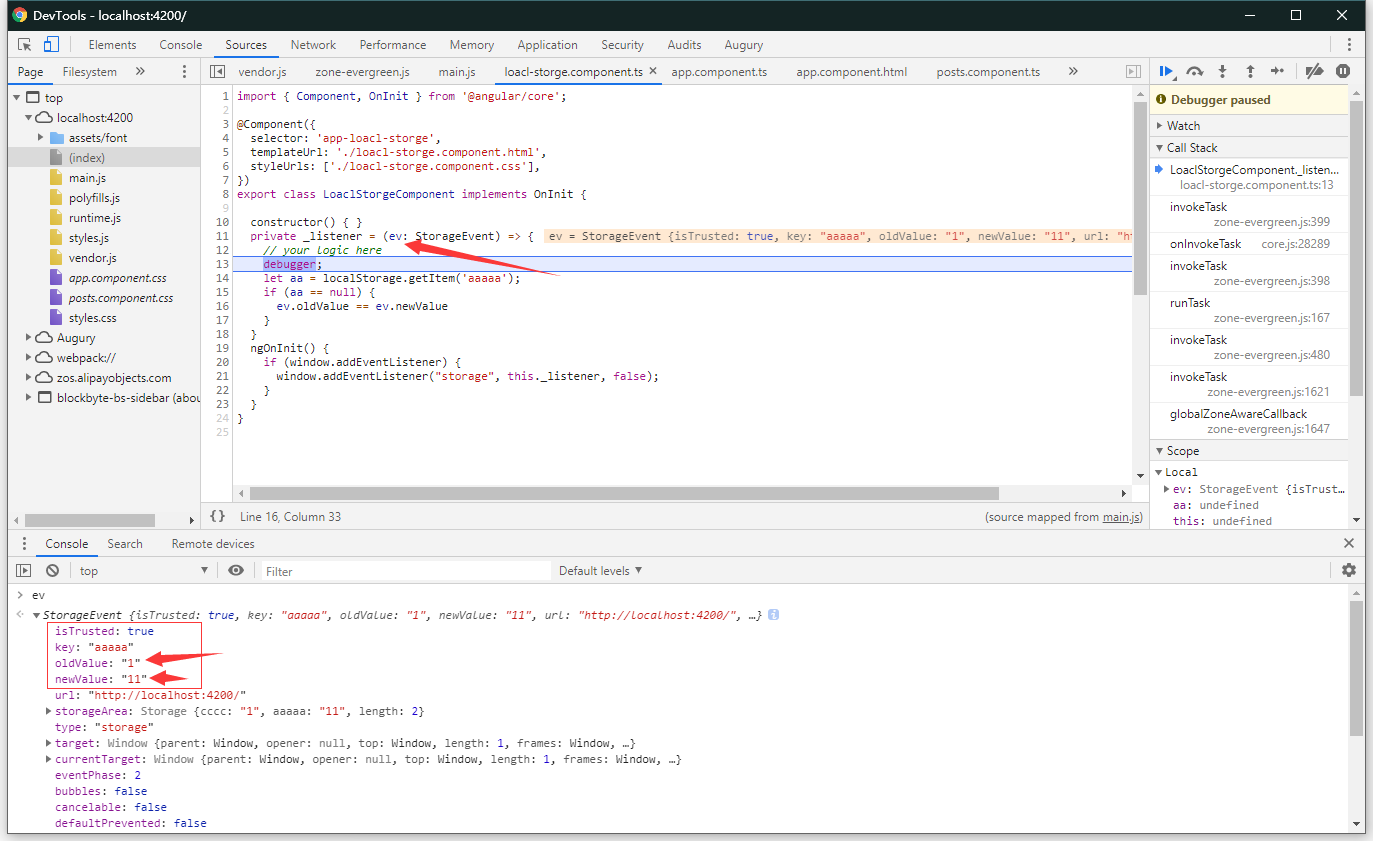This screenshot has width=1373, height=841.
Task: Close the loacl-storge.component.ts tab
Action: click(653, 71)
